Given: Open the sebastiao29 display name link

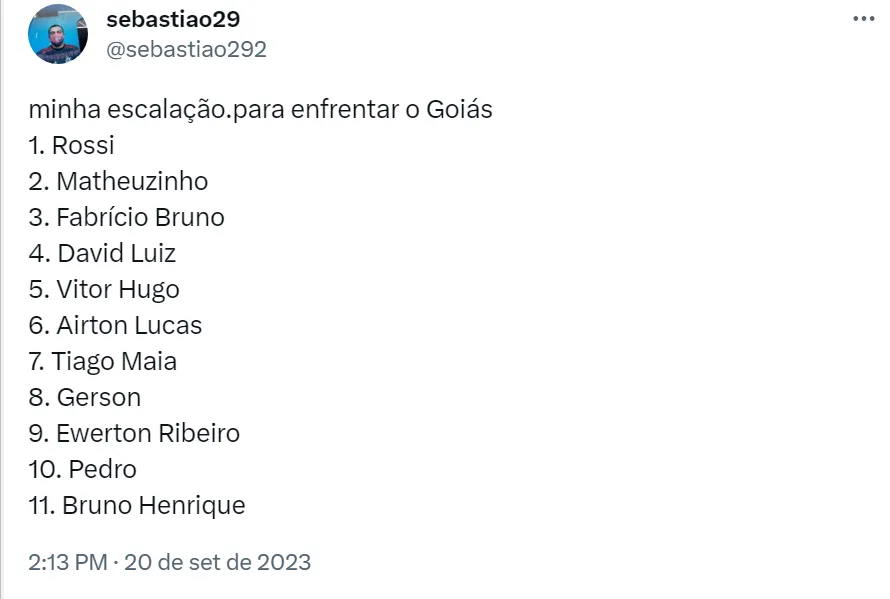Looking at the screenshot, I should [173, 19].
